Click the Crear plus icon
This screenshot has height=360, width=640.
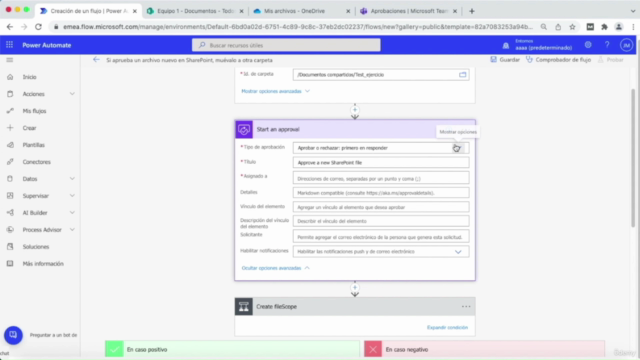[x=10, y=128]
